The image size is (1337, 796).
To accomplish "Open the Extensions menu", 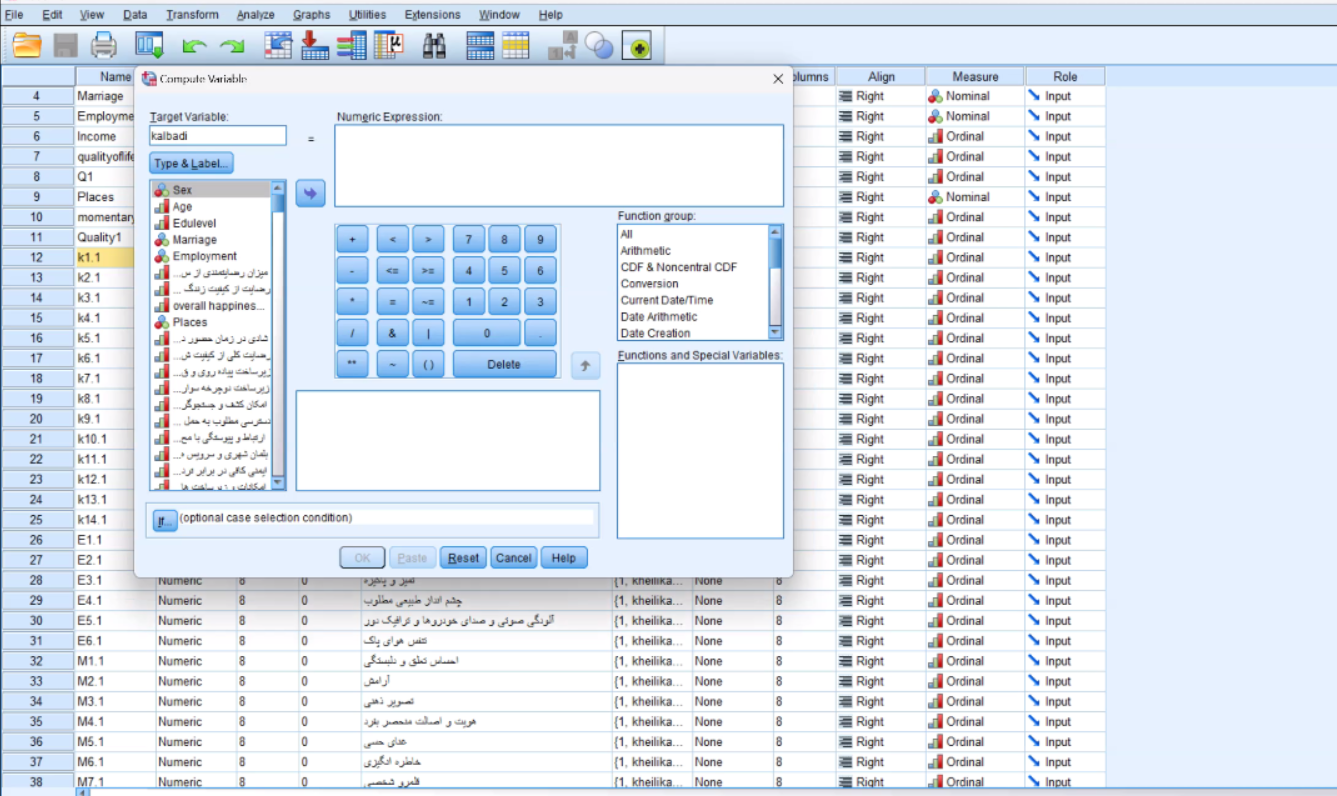I will [x=433, y=15].
